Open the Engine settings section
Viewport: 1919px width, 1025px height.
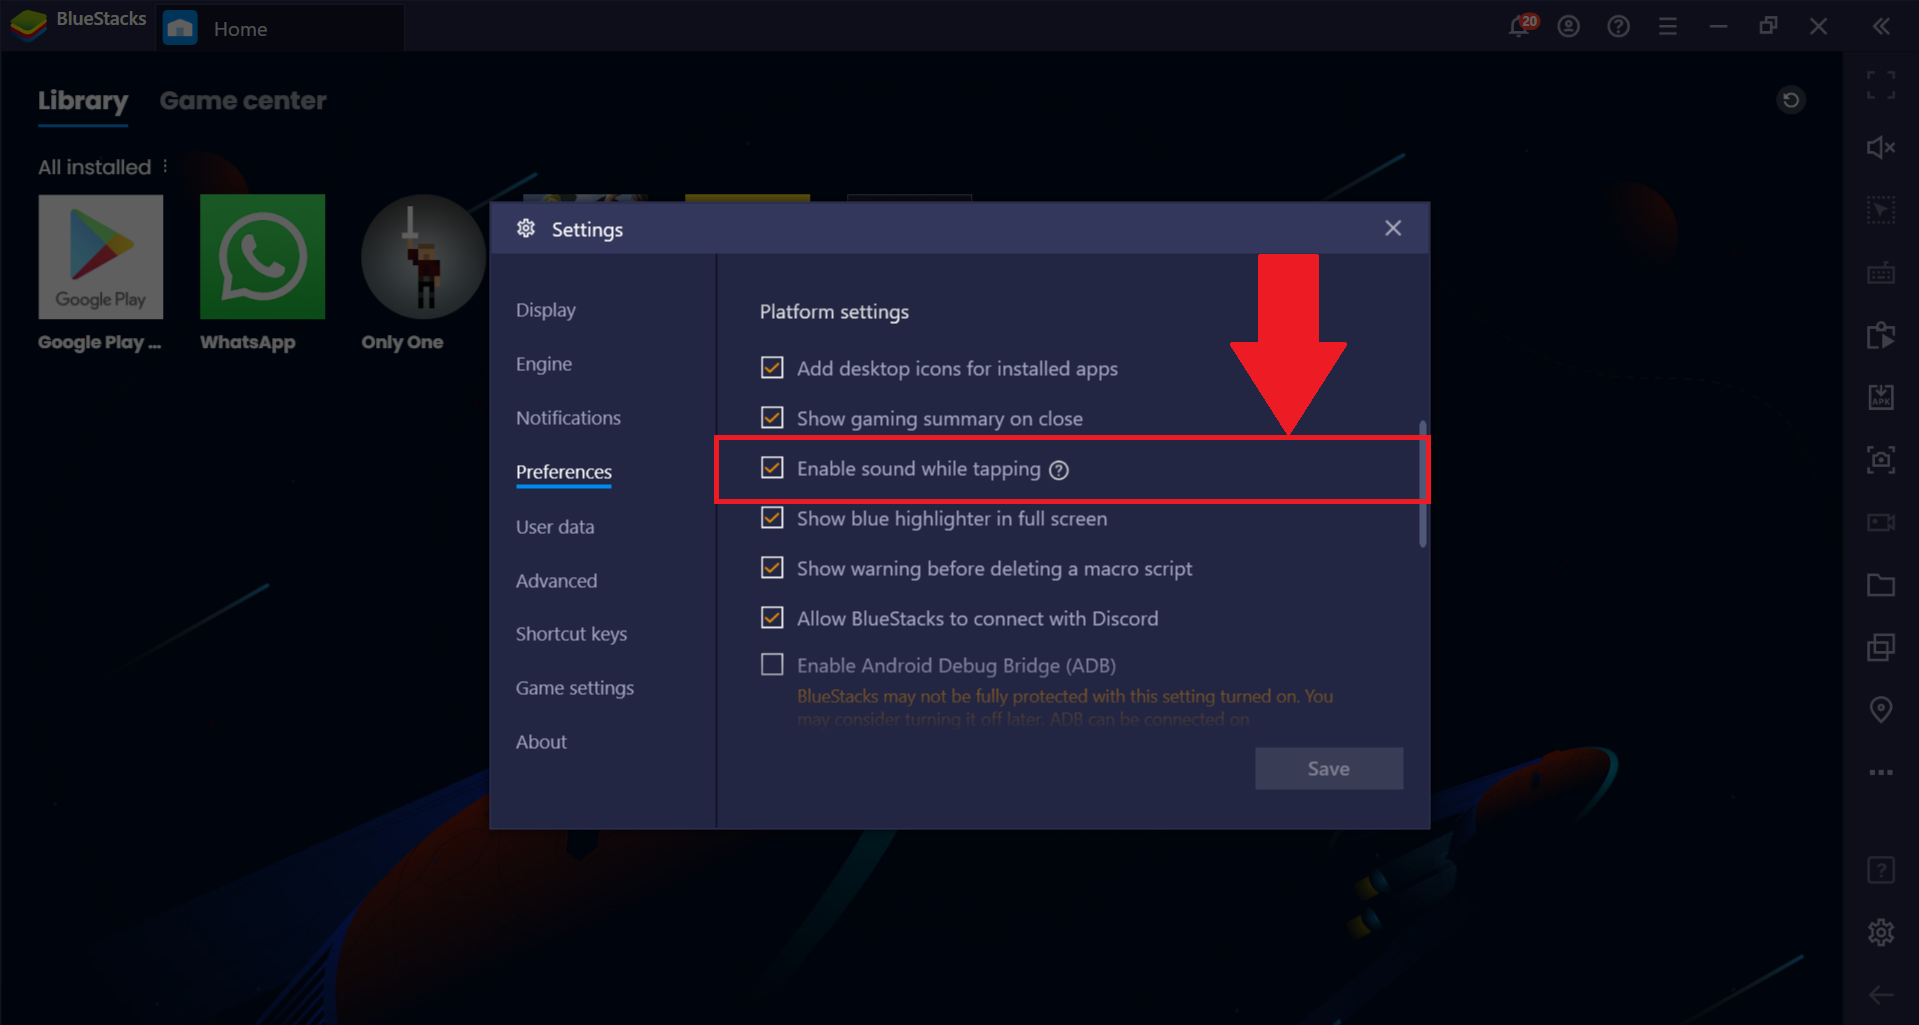544,364
